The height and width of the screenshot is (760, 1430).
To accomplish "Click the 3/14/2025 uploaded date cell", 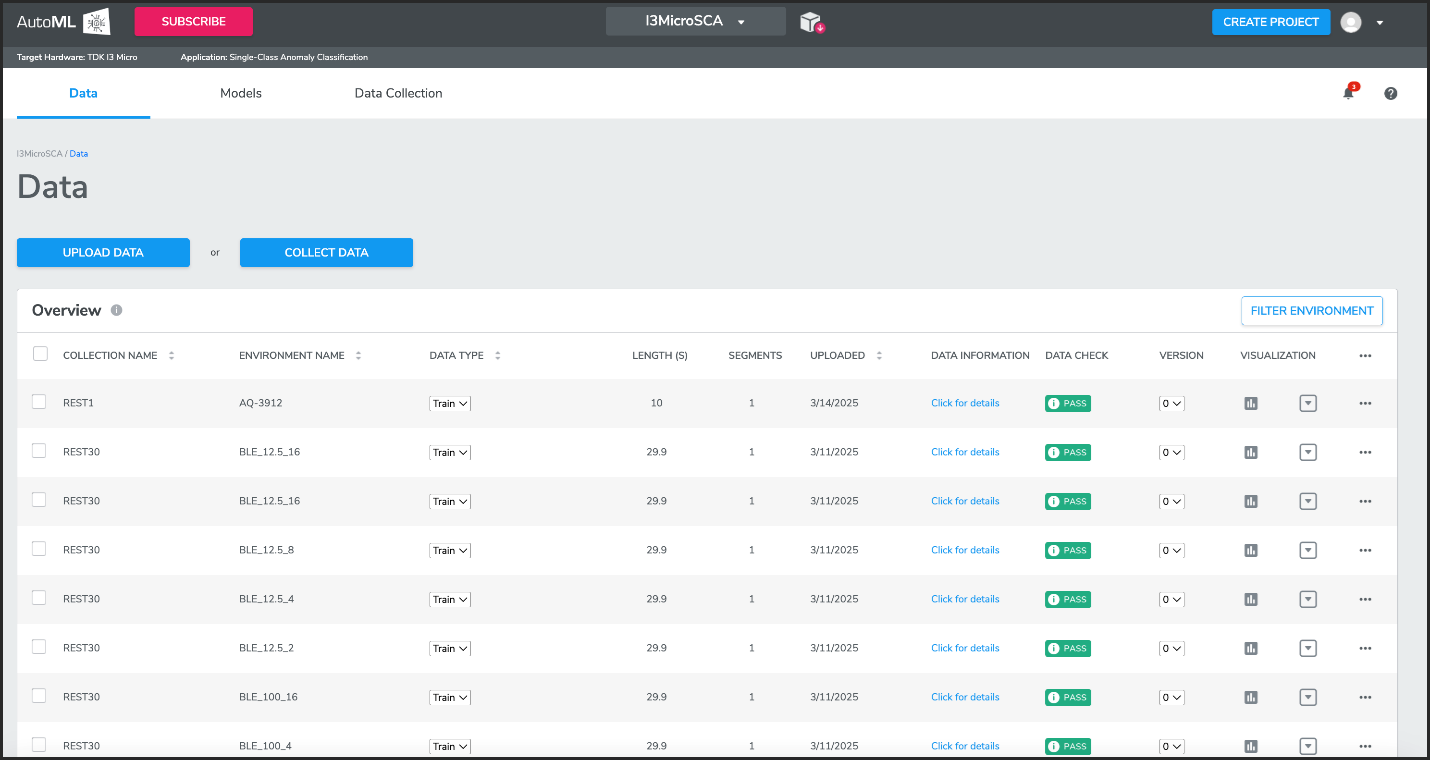I will 834,403.
